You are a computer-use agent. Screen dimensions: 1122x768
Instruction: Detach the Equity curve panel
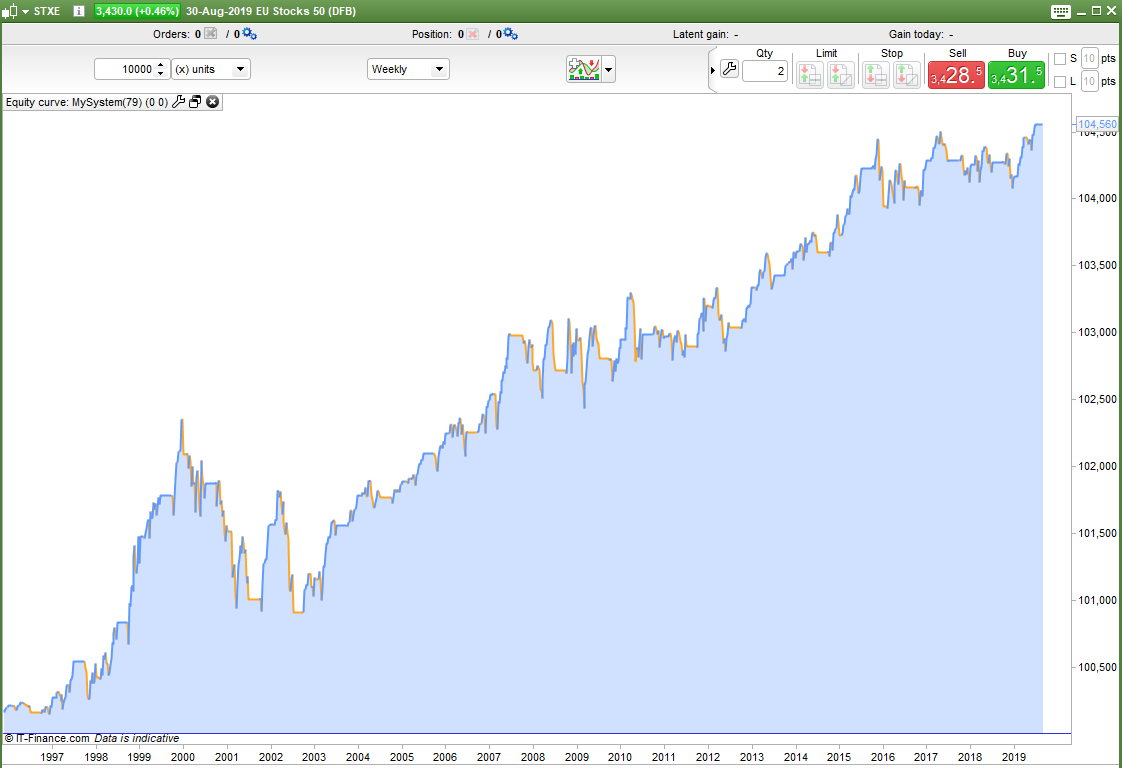pyautogui.click(x=195, y=102)
